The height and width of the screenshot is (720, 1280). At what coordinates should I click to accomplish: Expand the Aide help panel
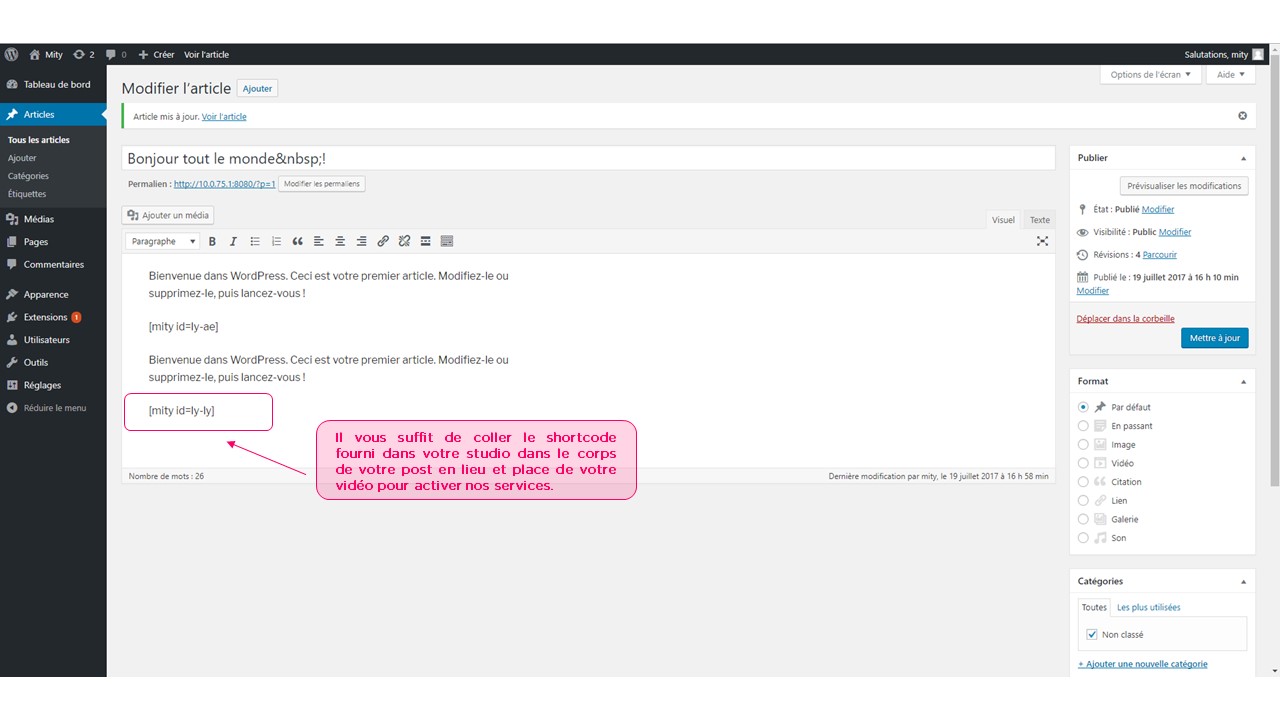(x=1231, y=74)
